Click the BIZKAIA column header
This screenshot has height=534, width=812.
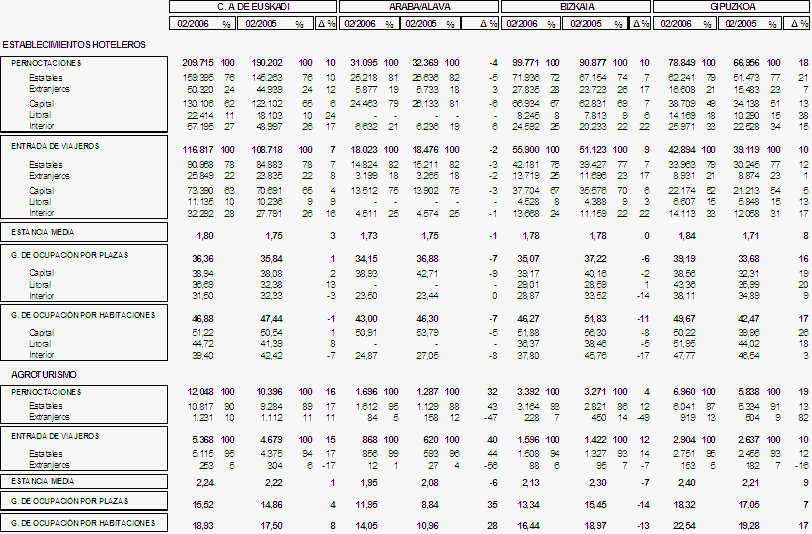point(575,7)
